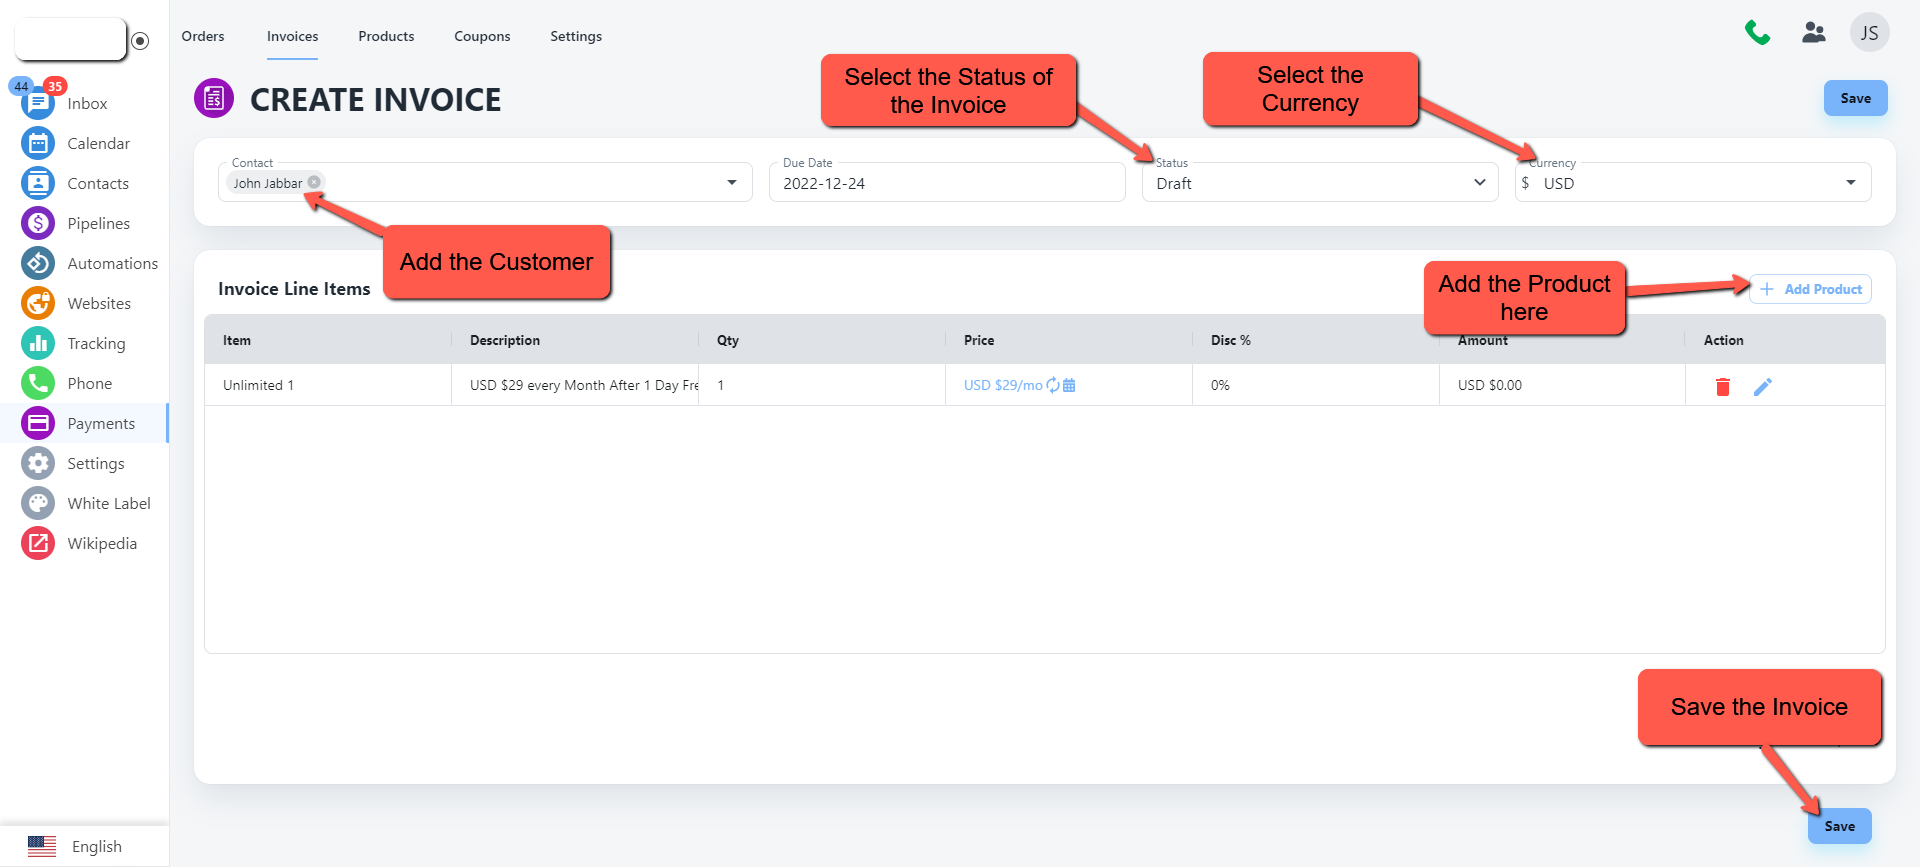Open the contacts people icon in header
The height and width of the screenshot is (867, 1920).
tap(1813, 33)
